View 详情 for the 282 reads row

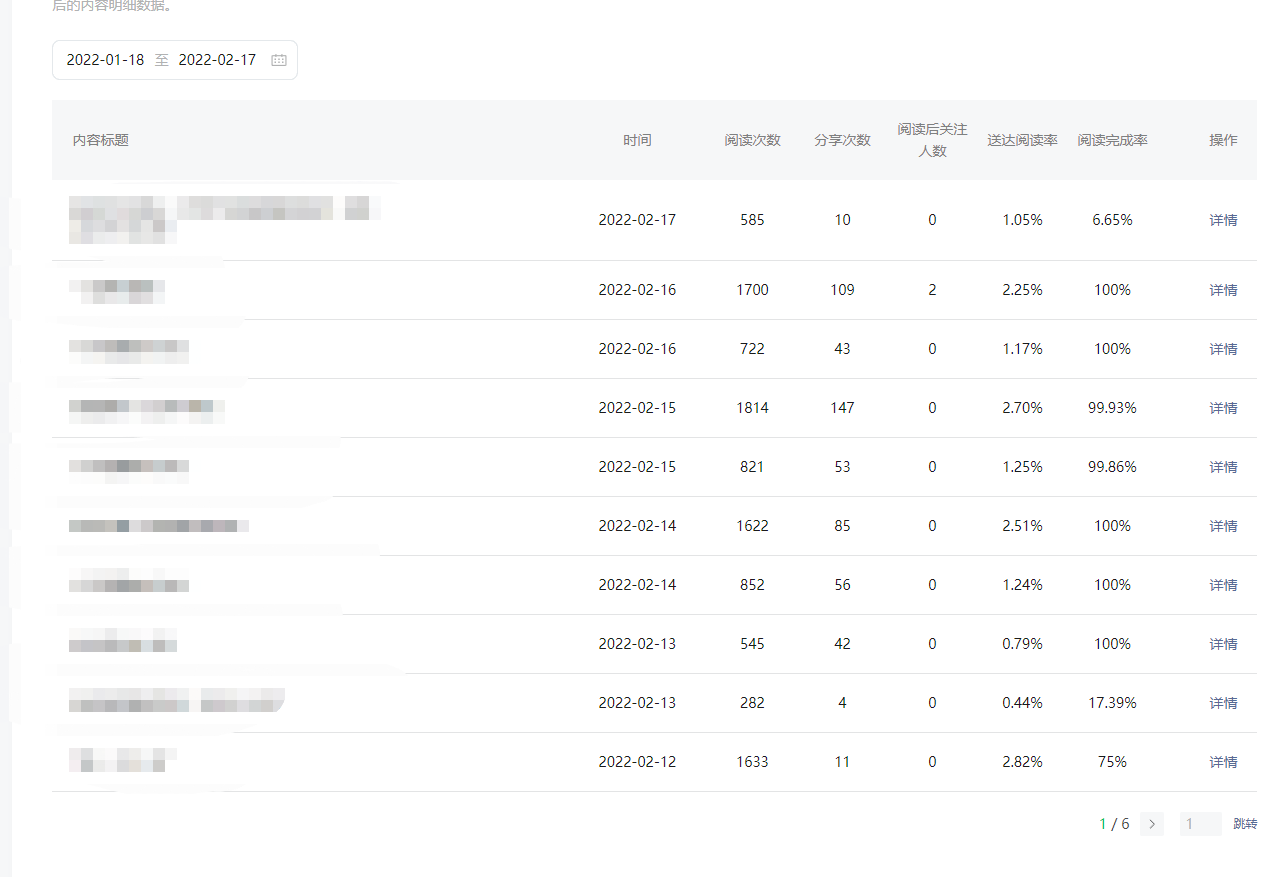click(1223, 703)
